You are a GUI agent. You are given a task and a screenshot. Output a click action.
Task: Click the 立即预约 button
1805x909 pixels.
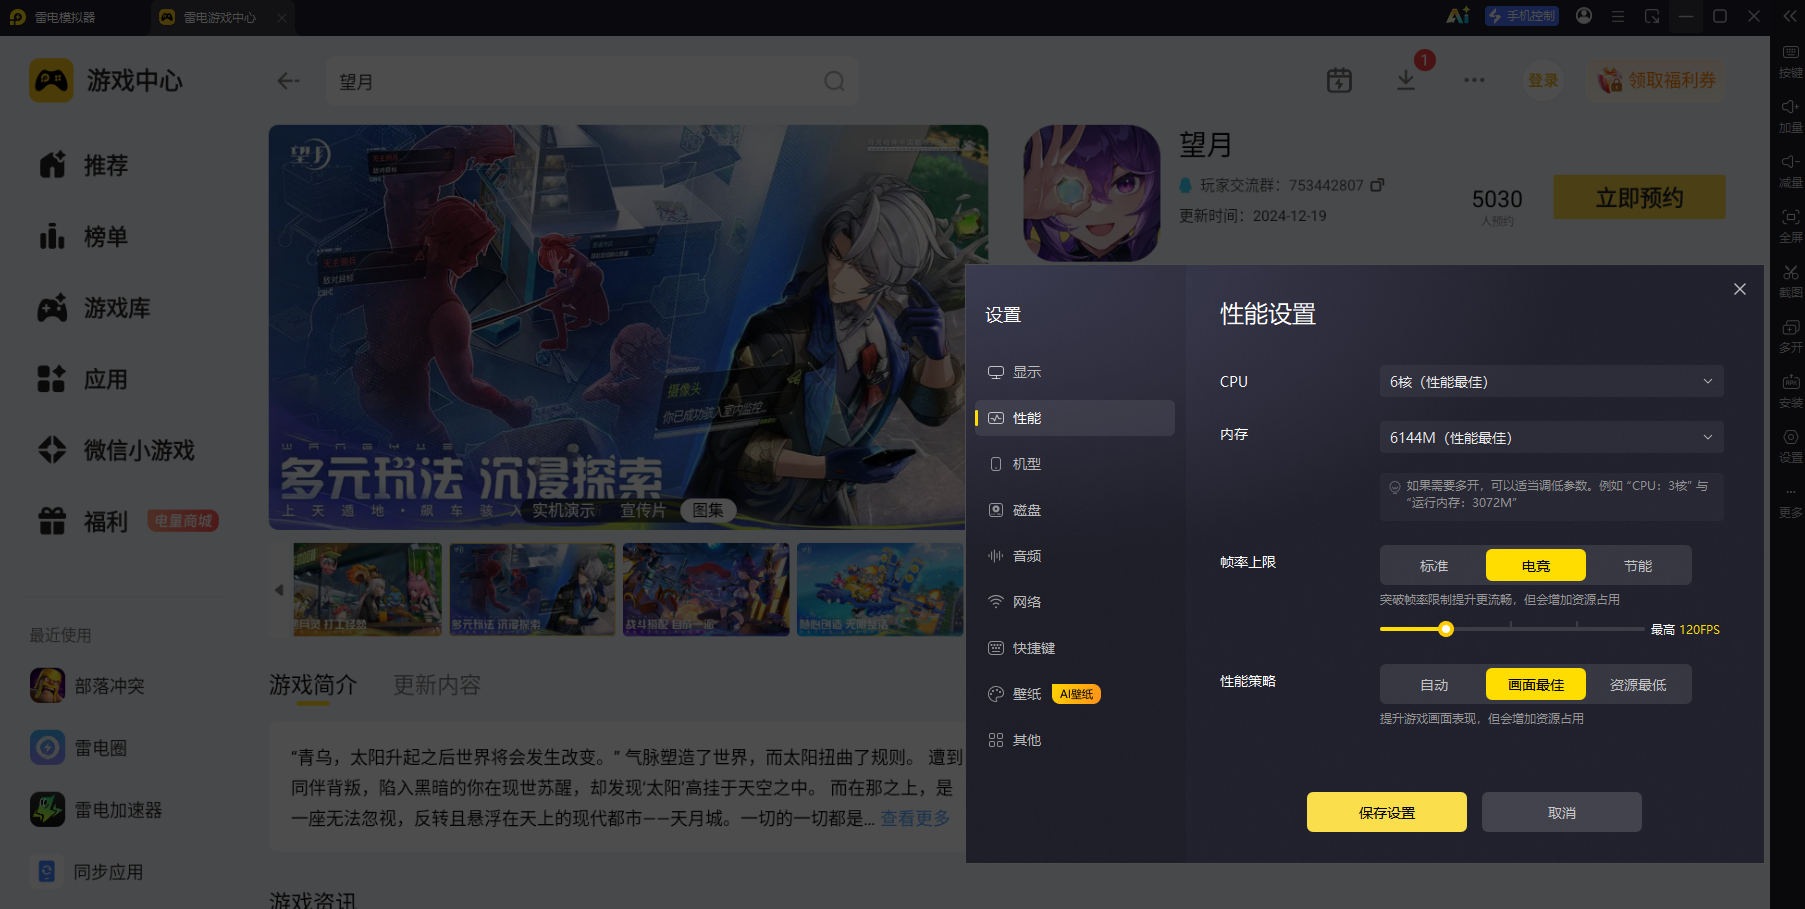pos(1639,197)
